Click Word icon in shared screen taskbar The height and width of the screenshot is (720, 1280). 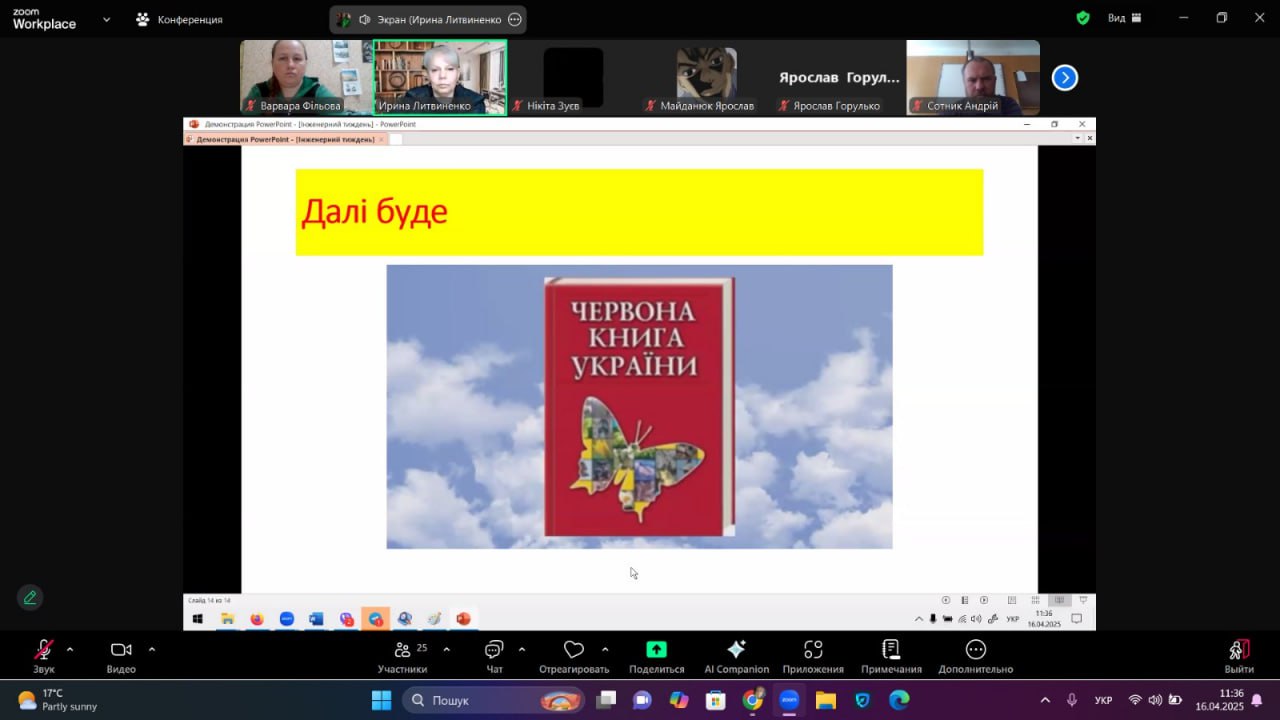click(316, 619)
